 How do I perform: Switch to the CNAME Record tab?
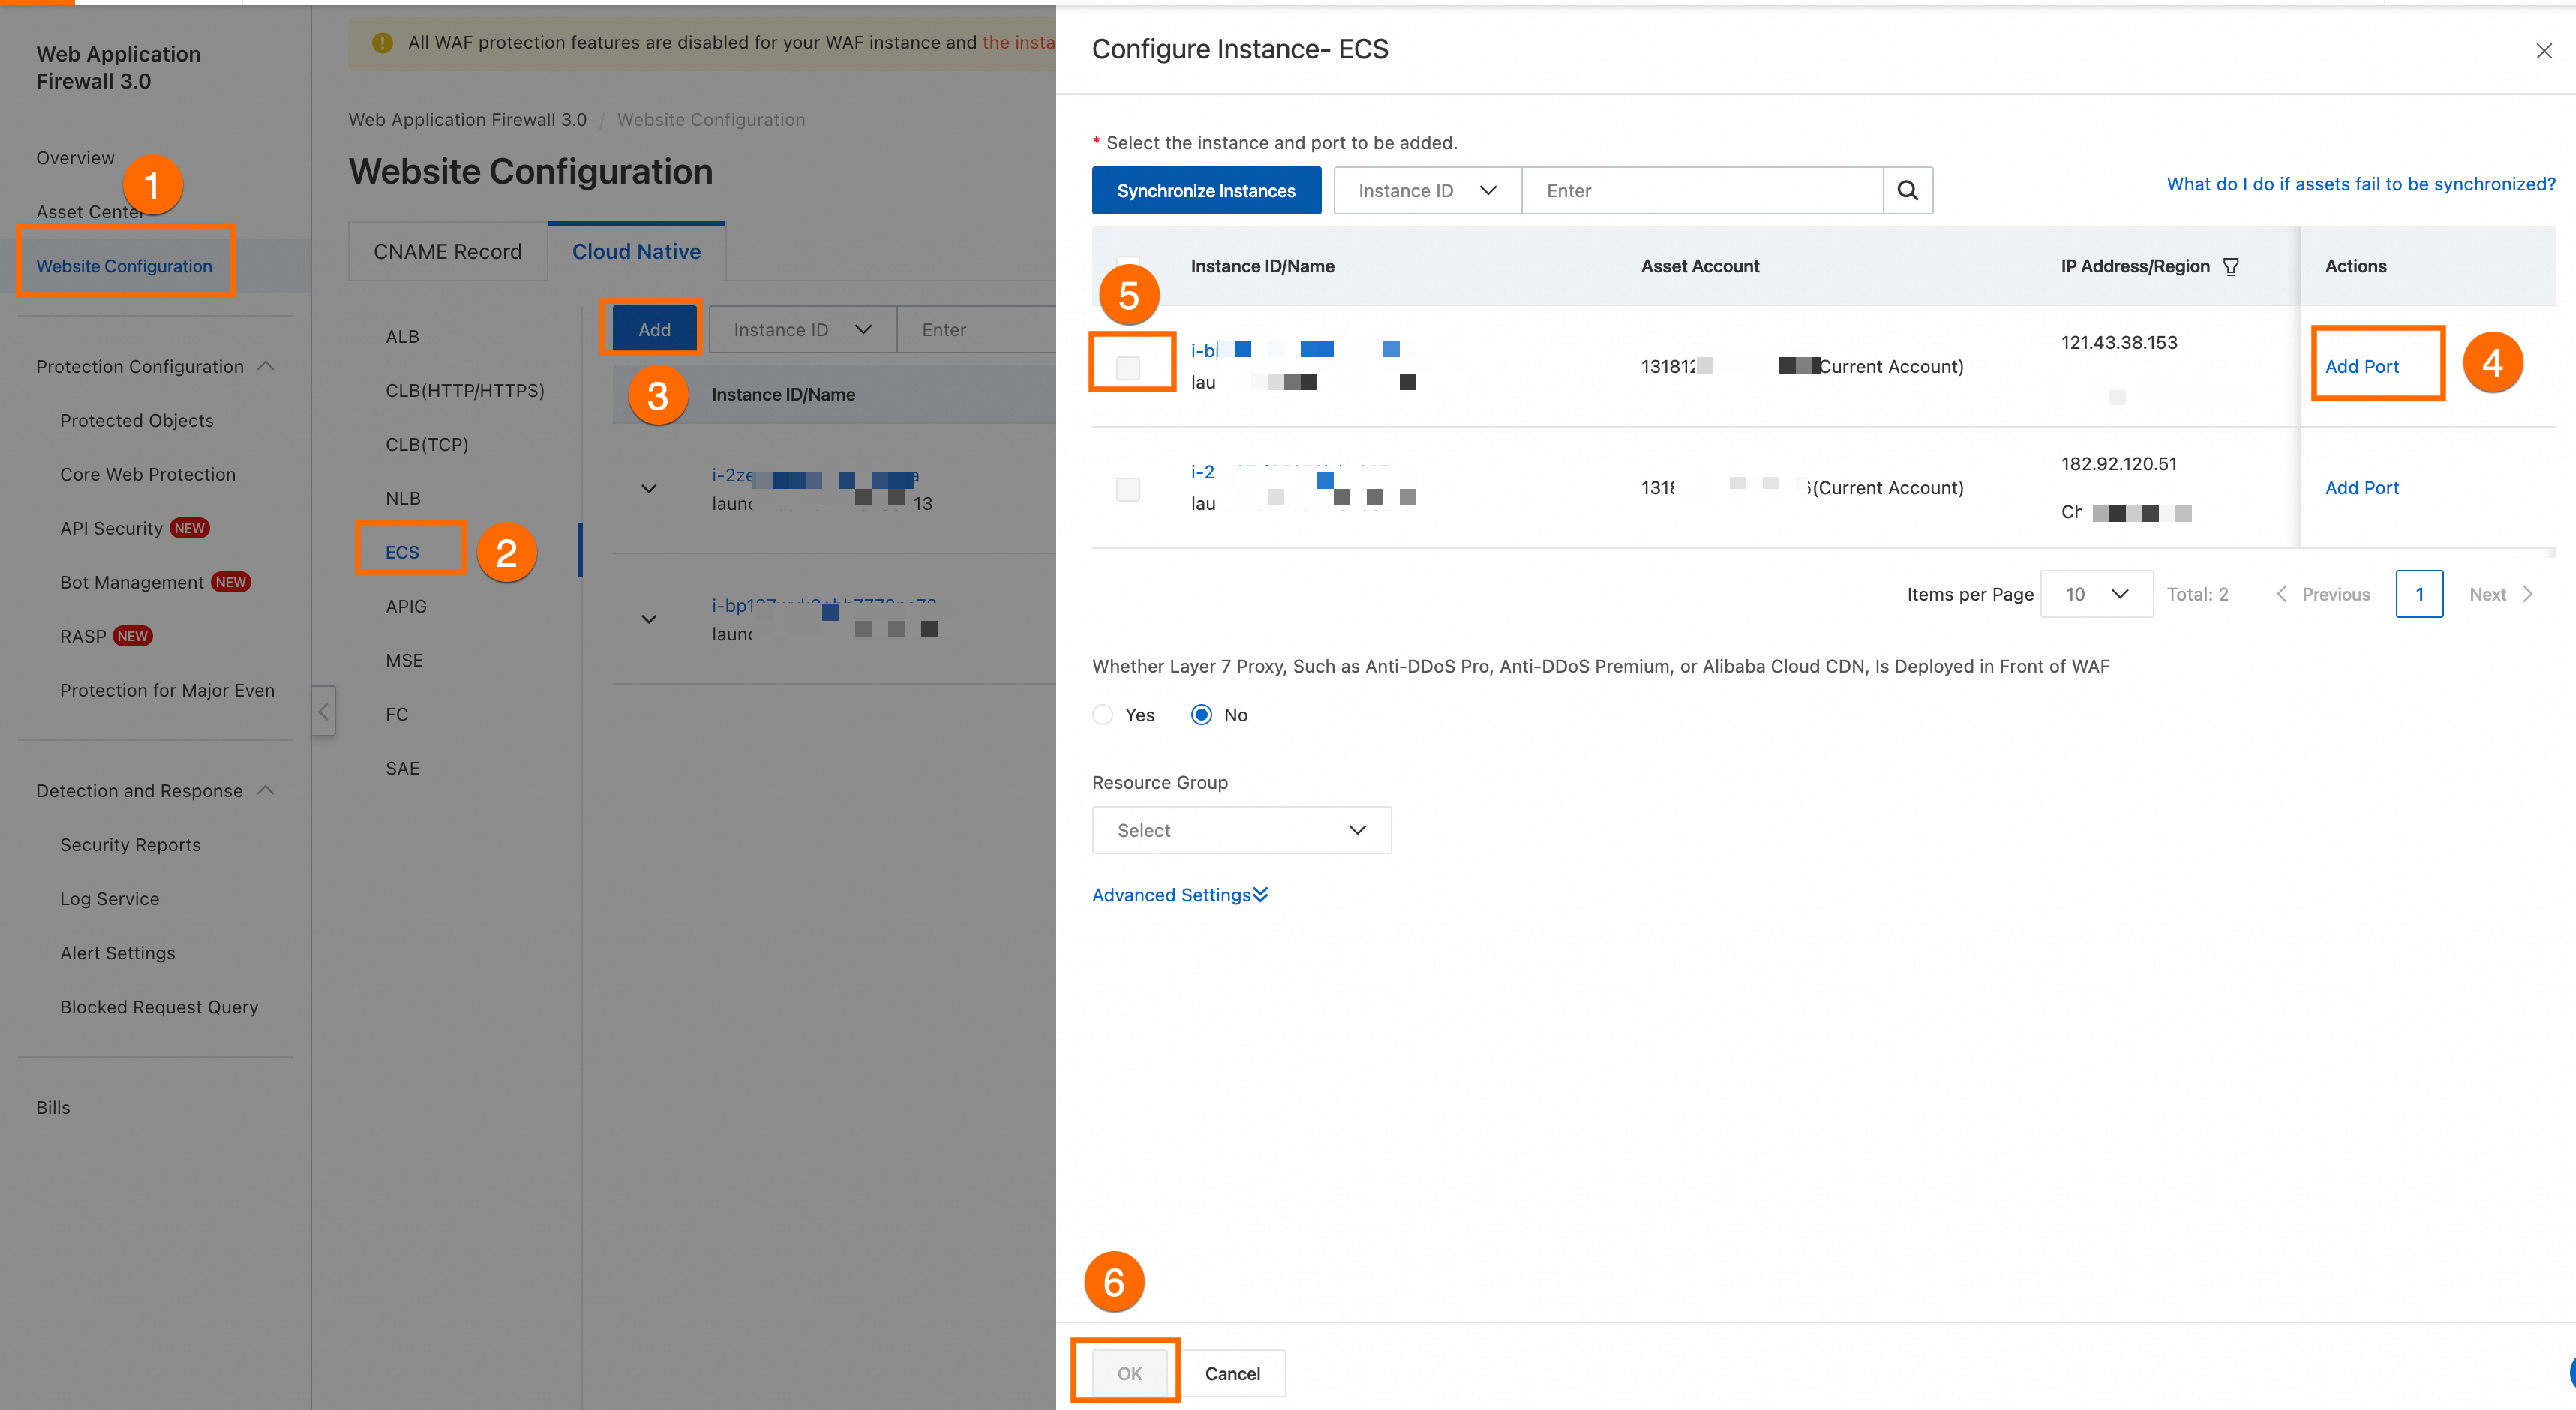(447, 251)
